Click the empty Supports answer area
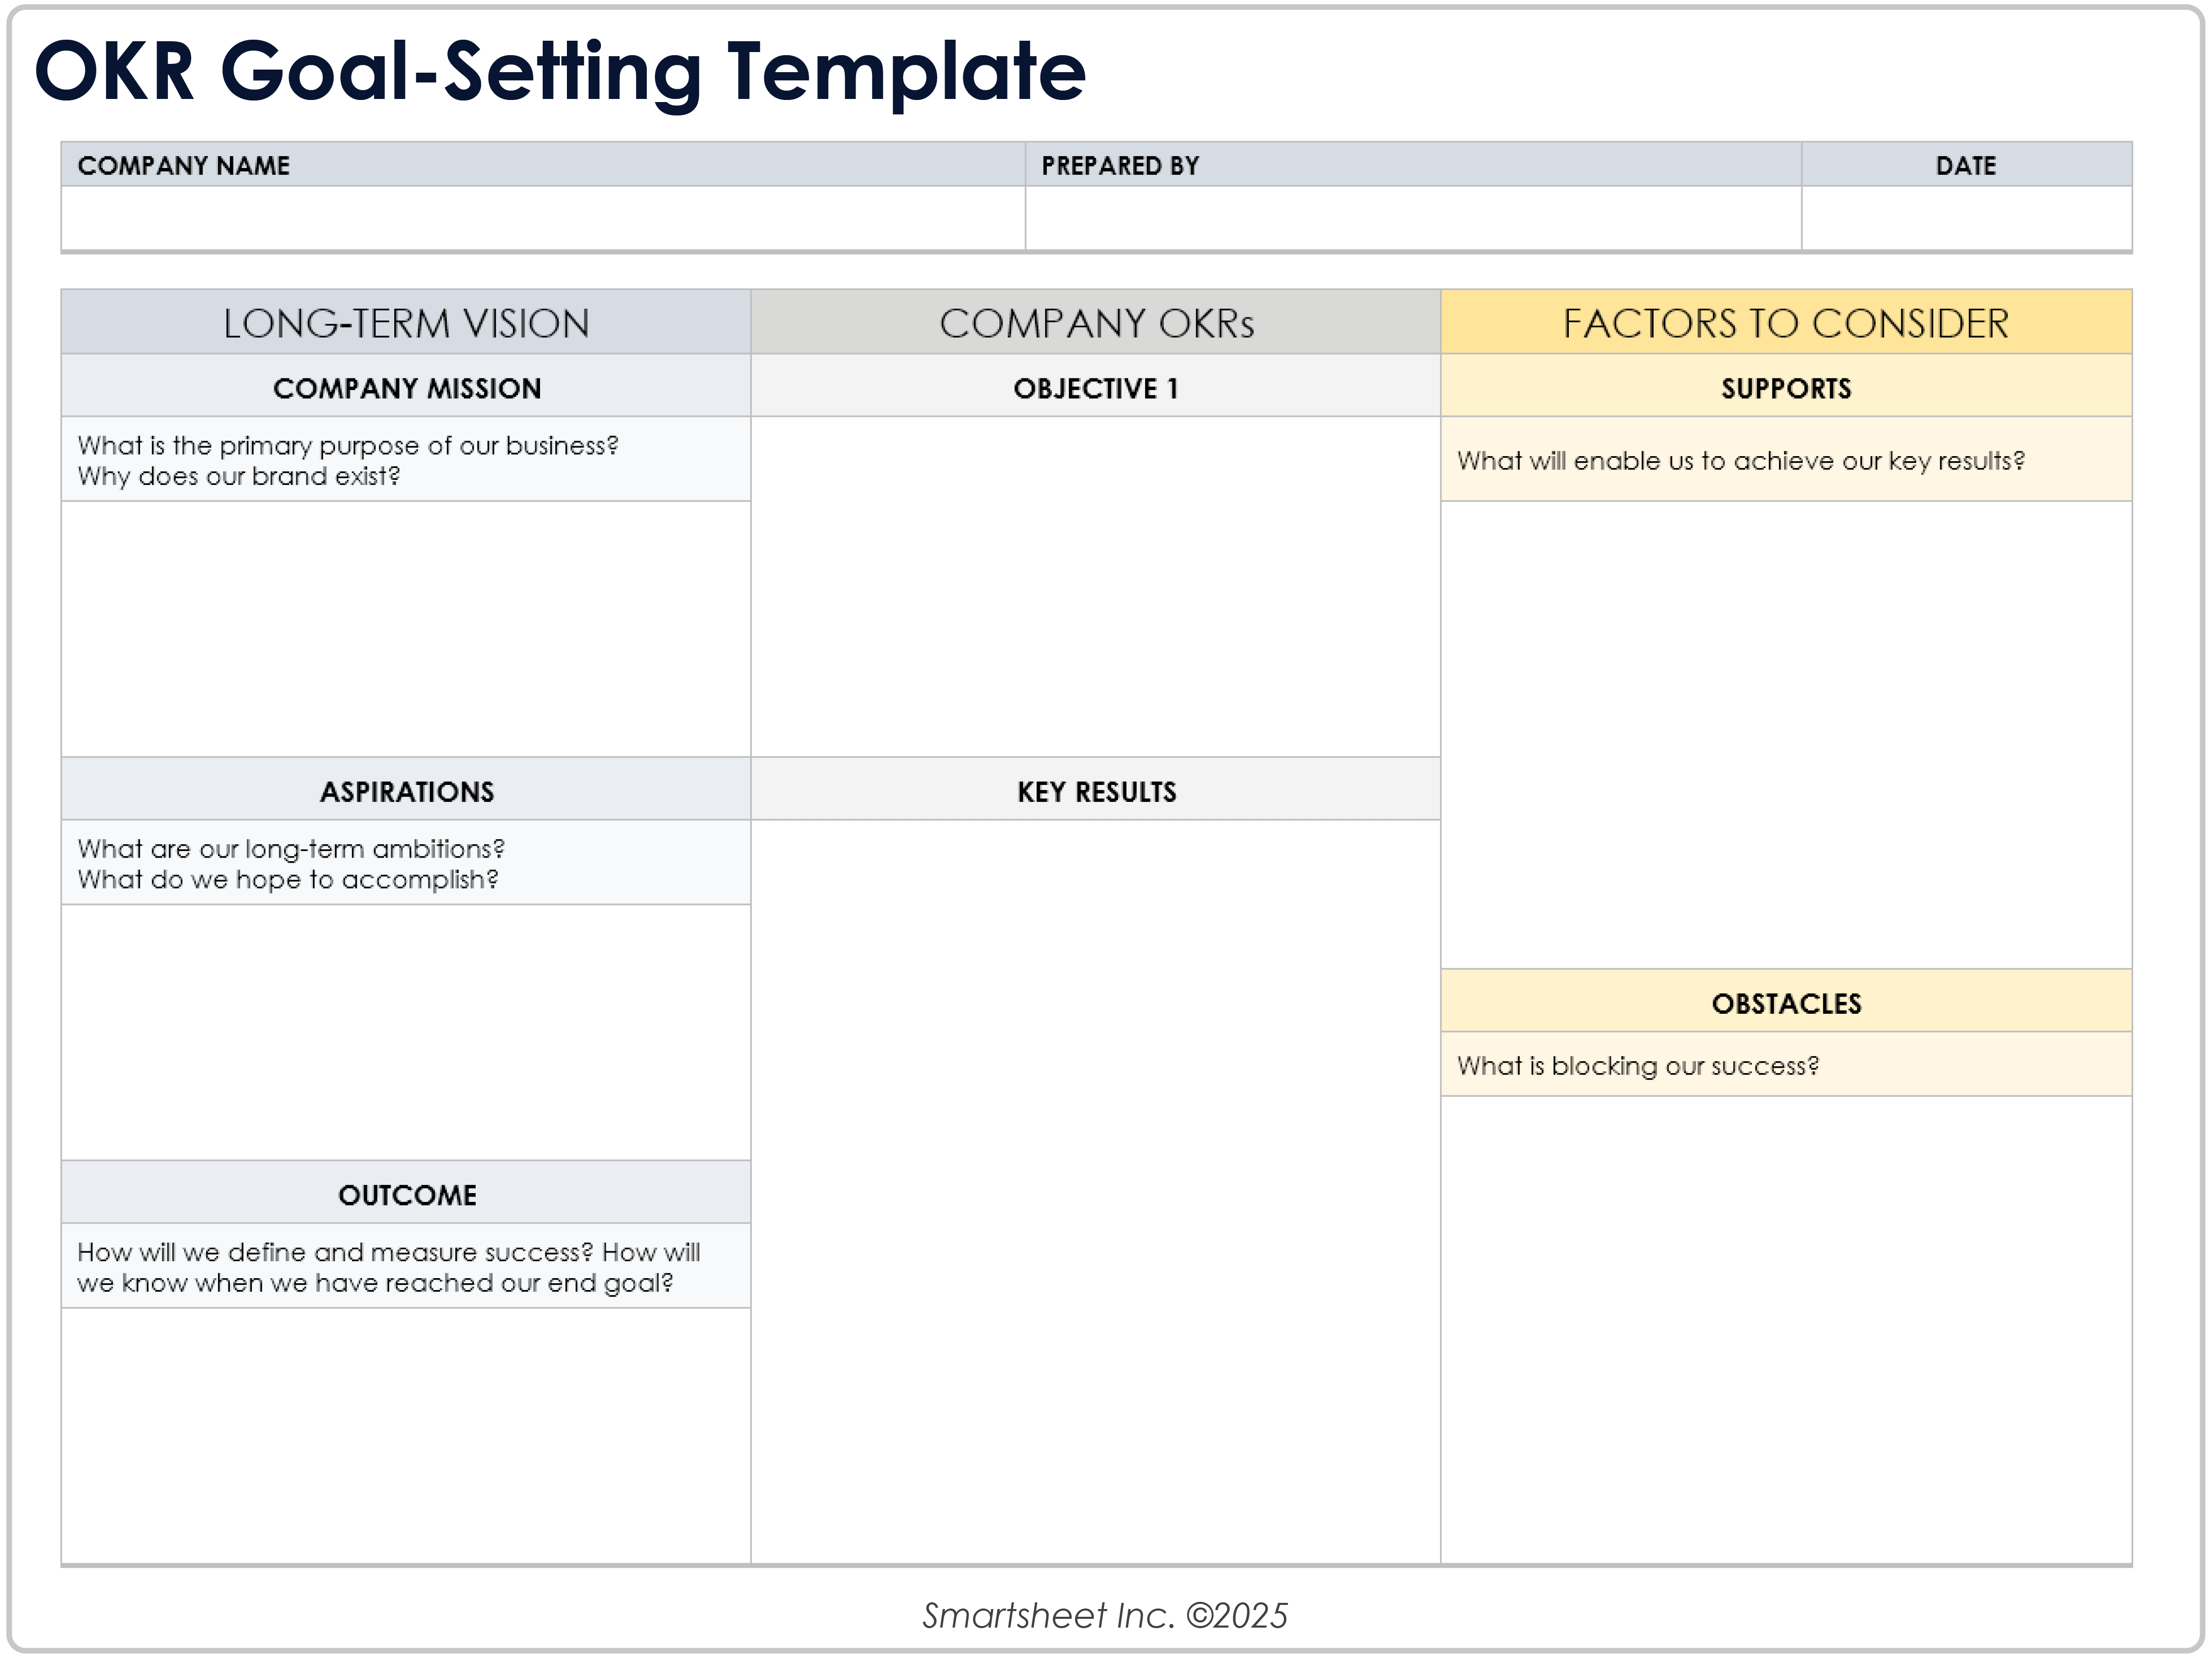 point(1785,734)
